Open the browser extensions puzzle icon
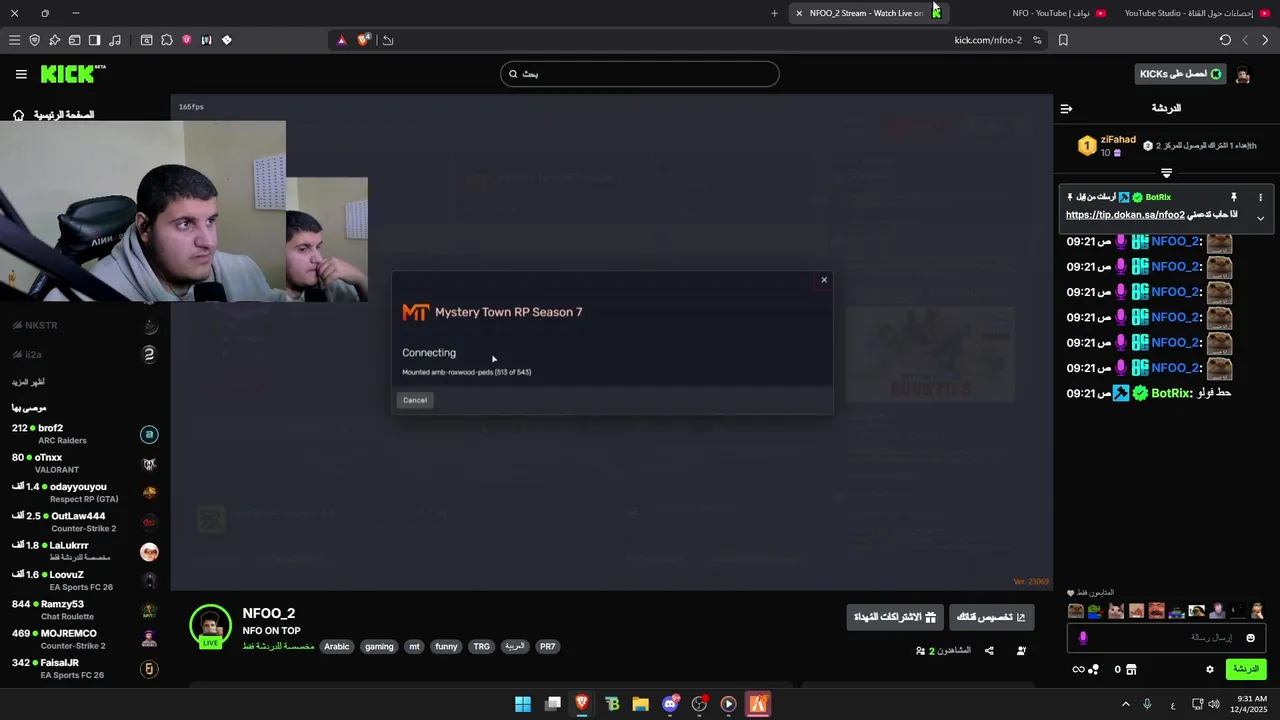Screen dimensions: 1280x720 166,40
